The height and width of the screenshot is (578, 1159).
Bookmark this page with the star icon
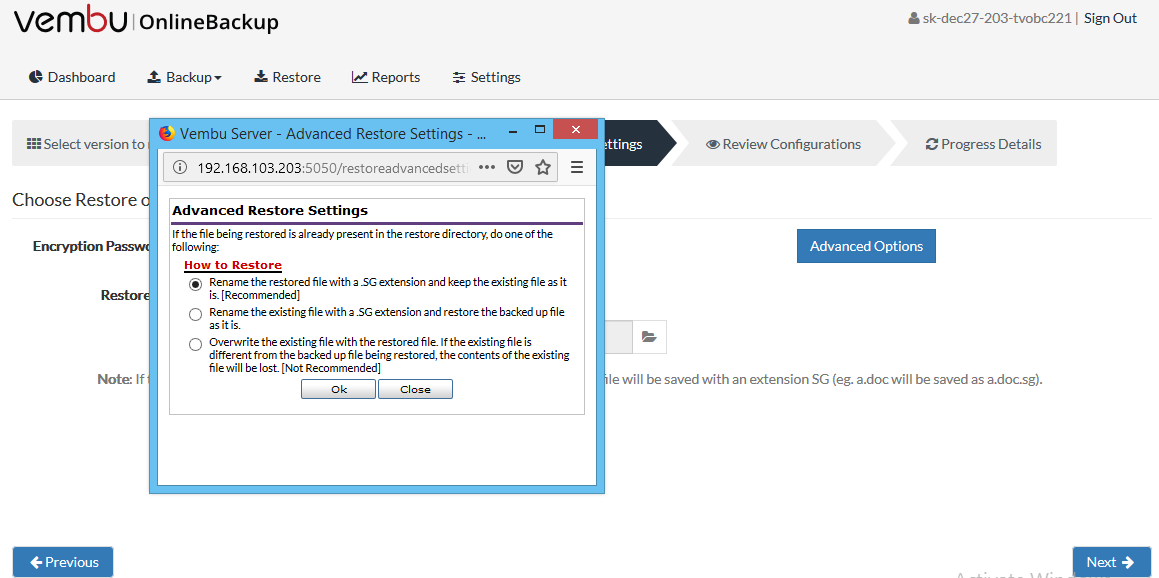point(543,167)
